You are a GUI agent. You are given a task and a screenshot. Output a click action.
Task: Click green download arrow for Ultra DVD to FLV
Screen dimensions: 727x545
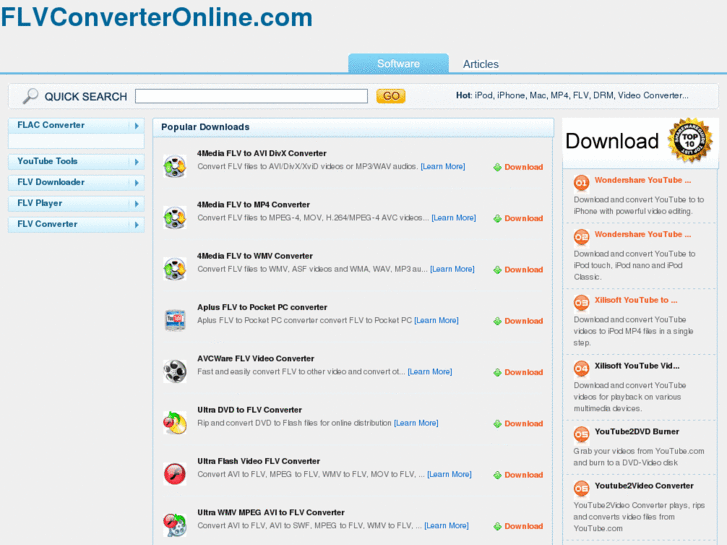pyautogui.click(x=497, y=423)
